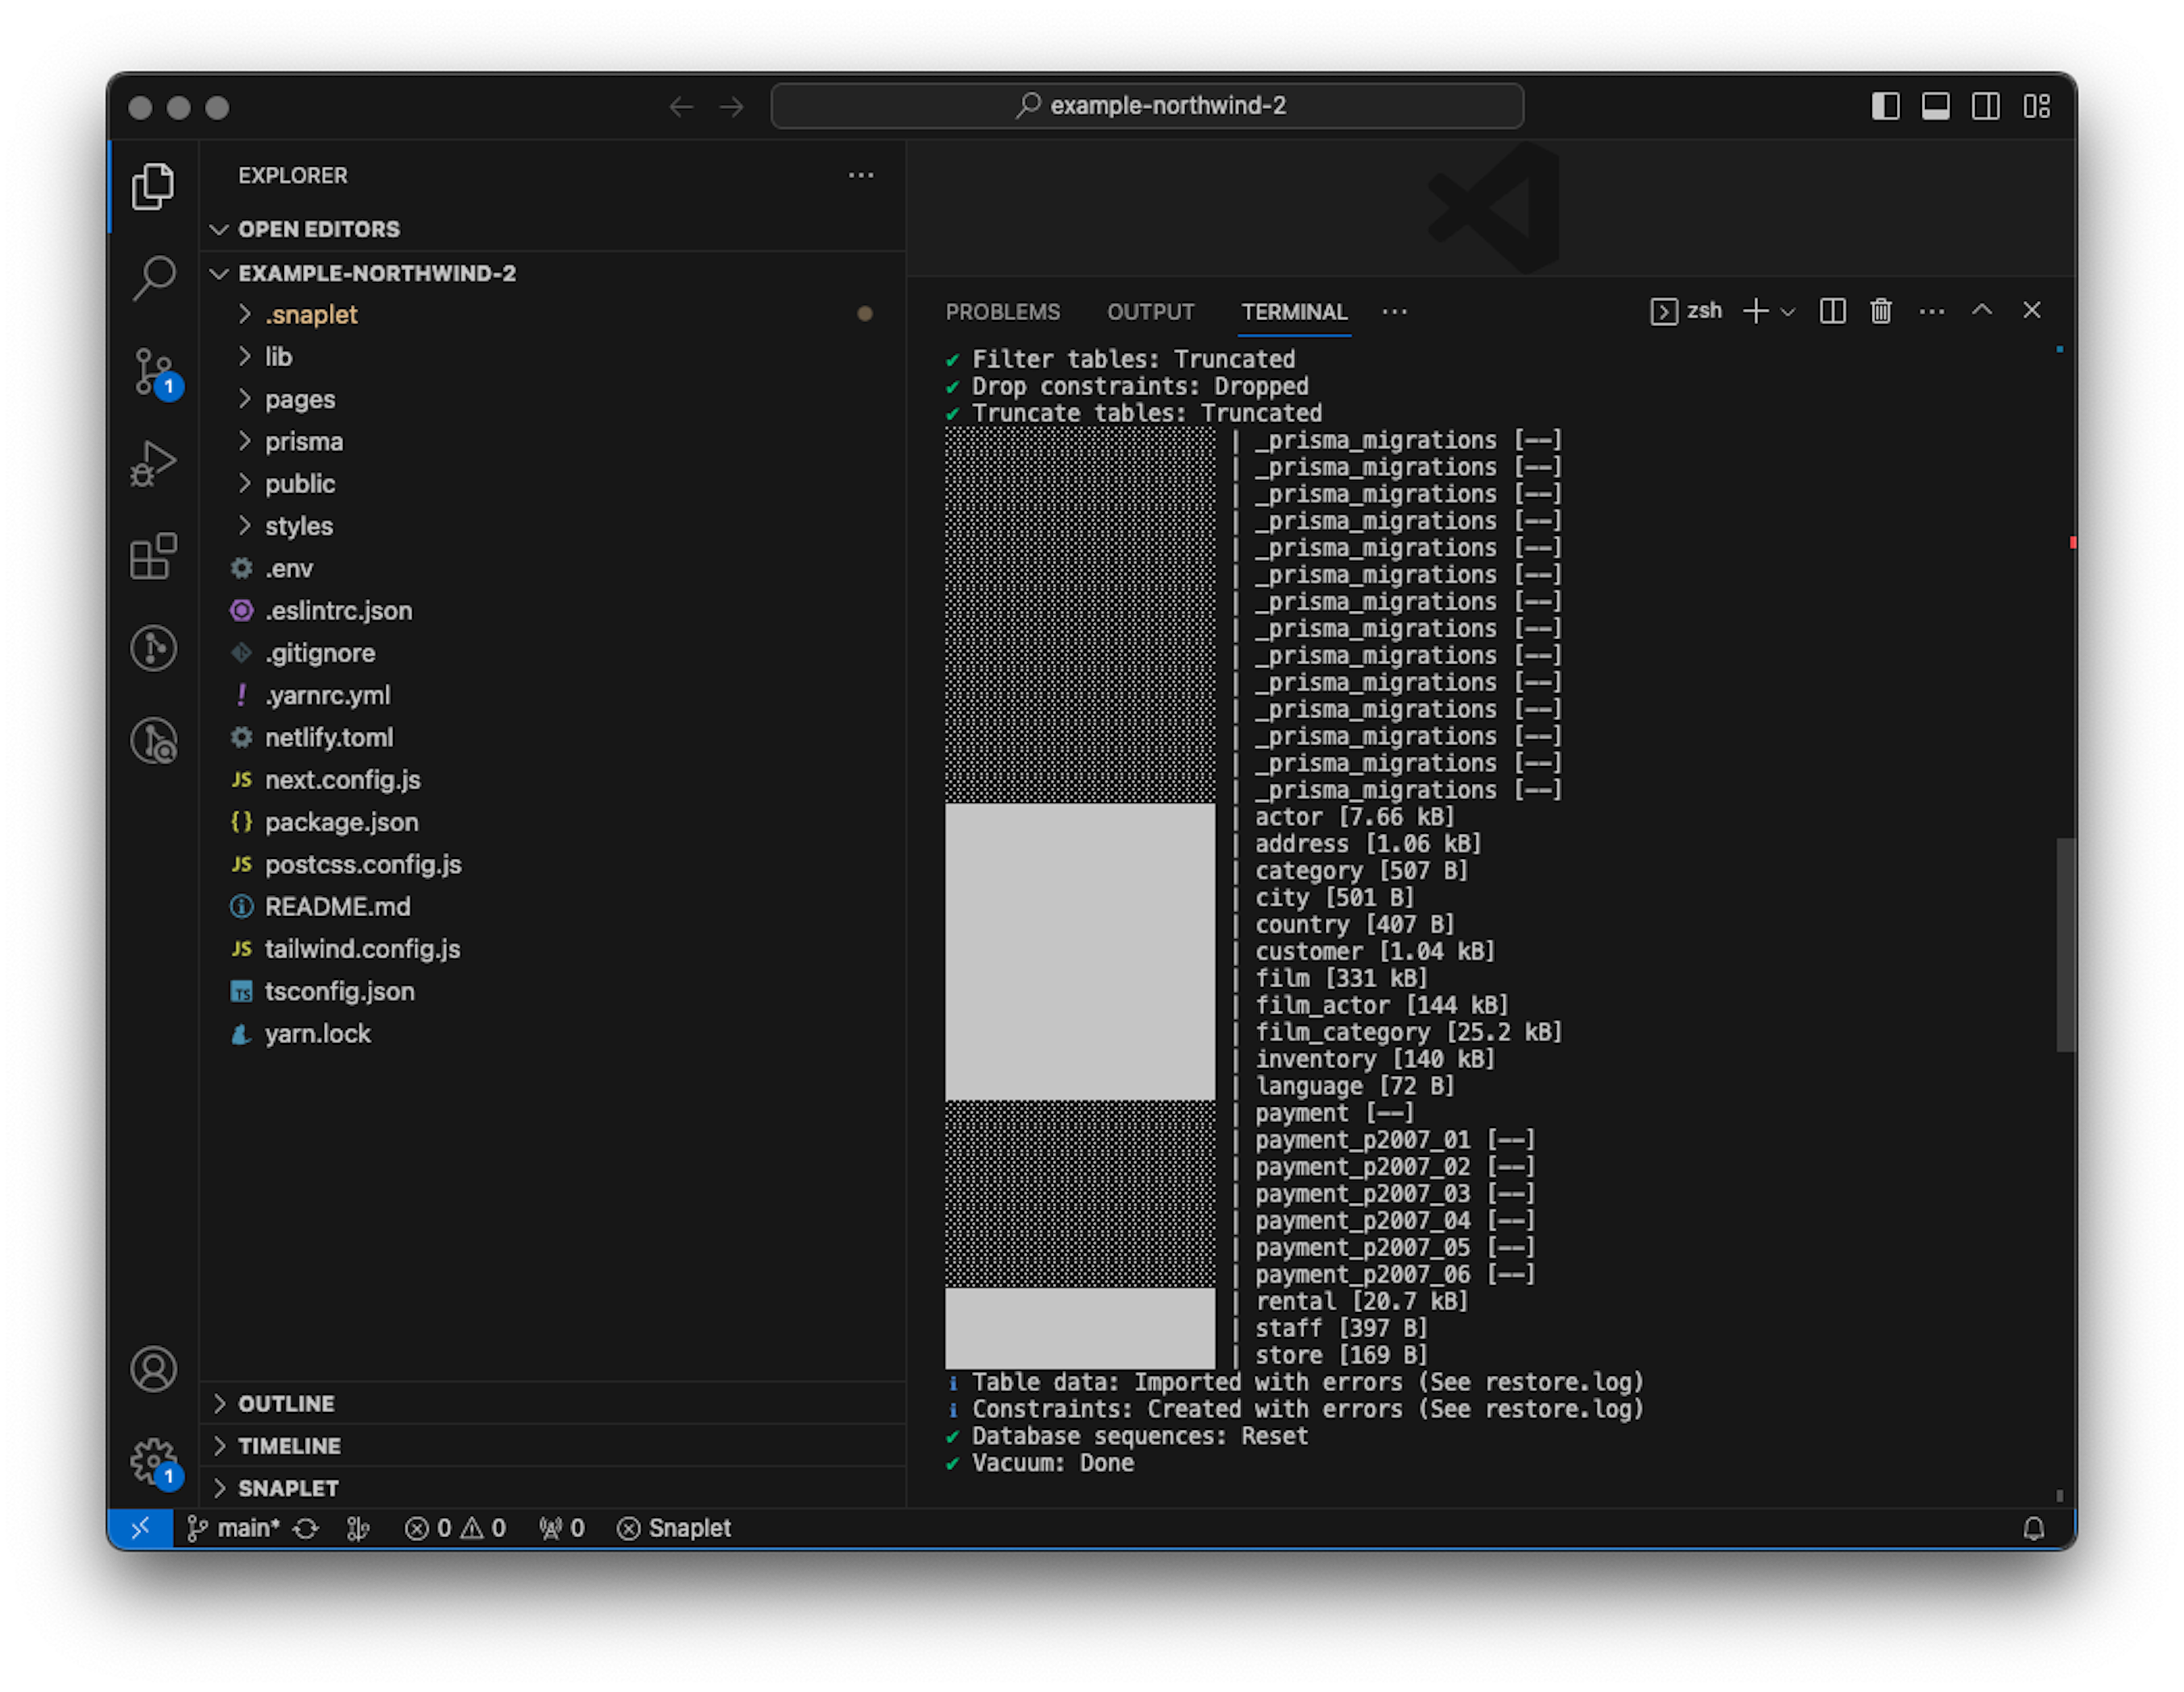
Task: Open the Manage gear icon
Action: (x=155, y=1463)
